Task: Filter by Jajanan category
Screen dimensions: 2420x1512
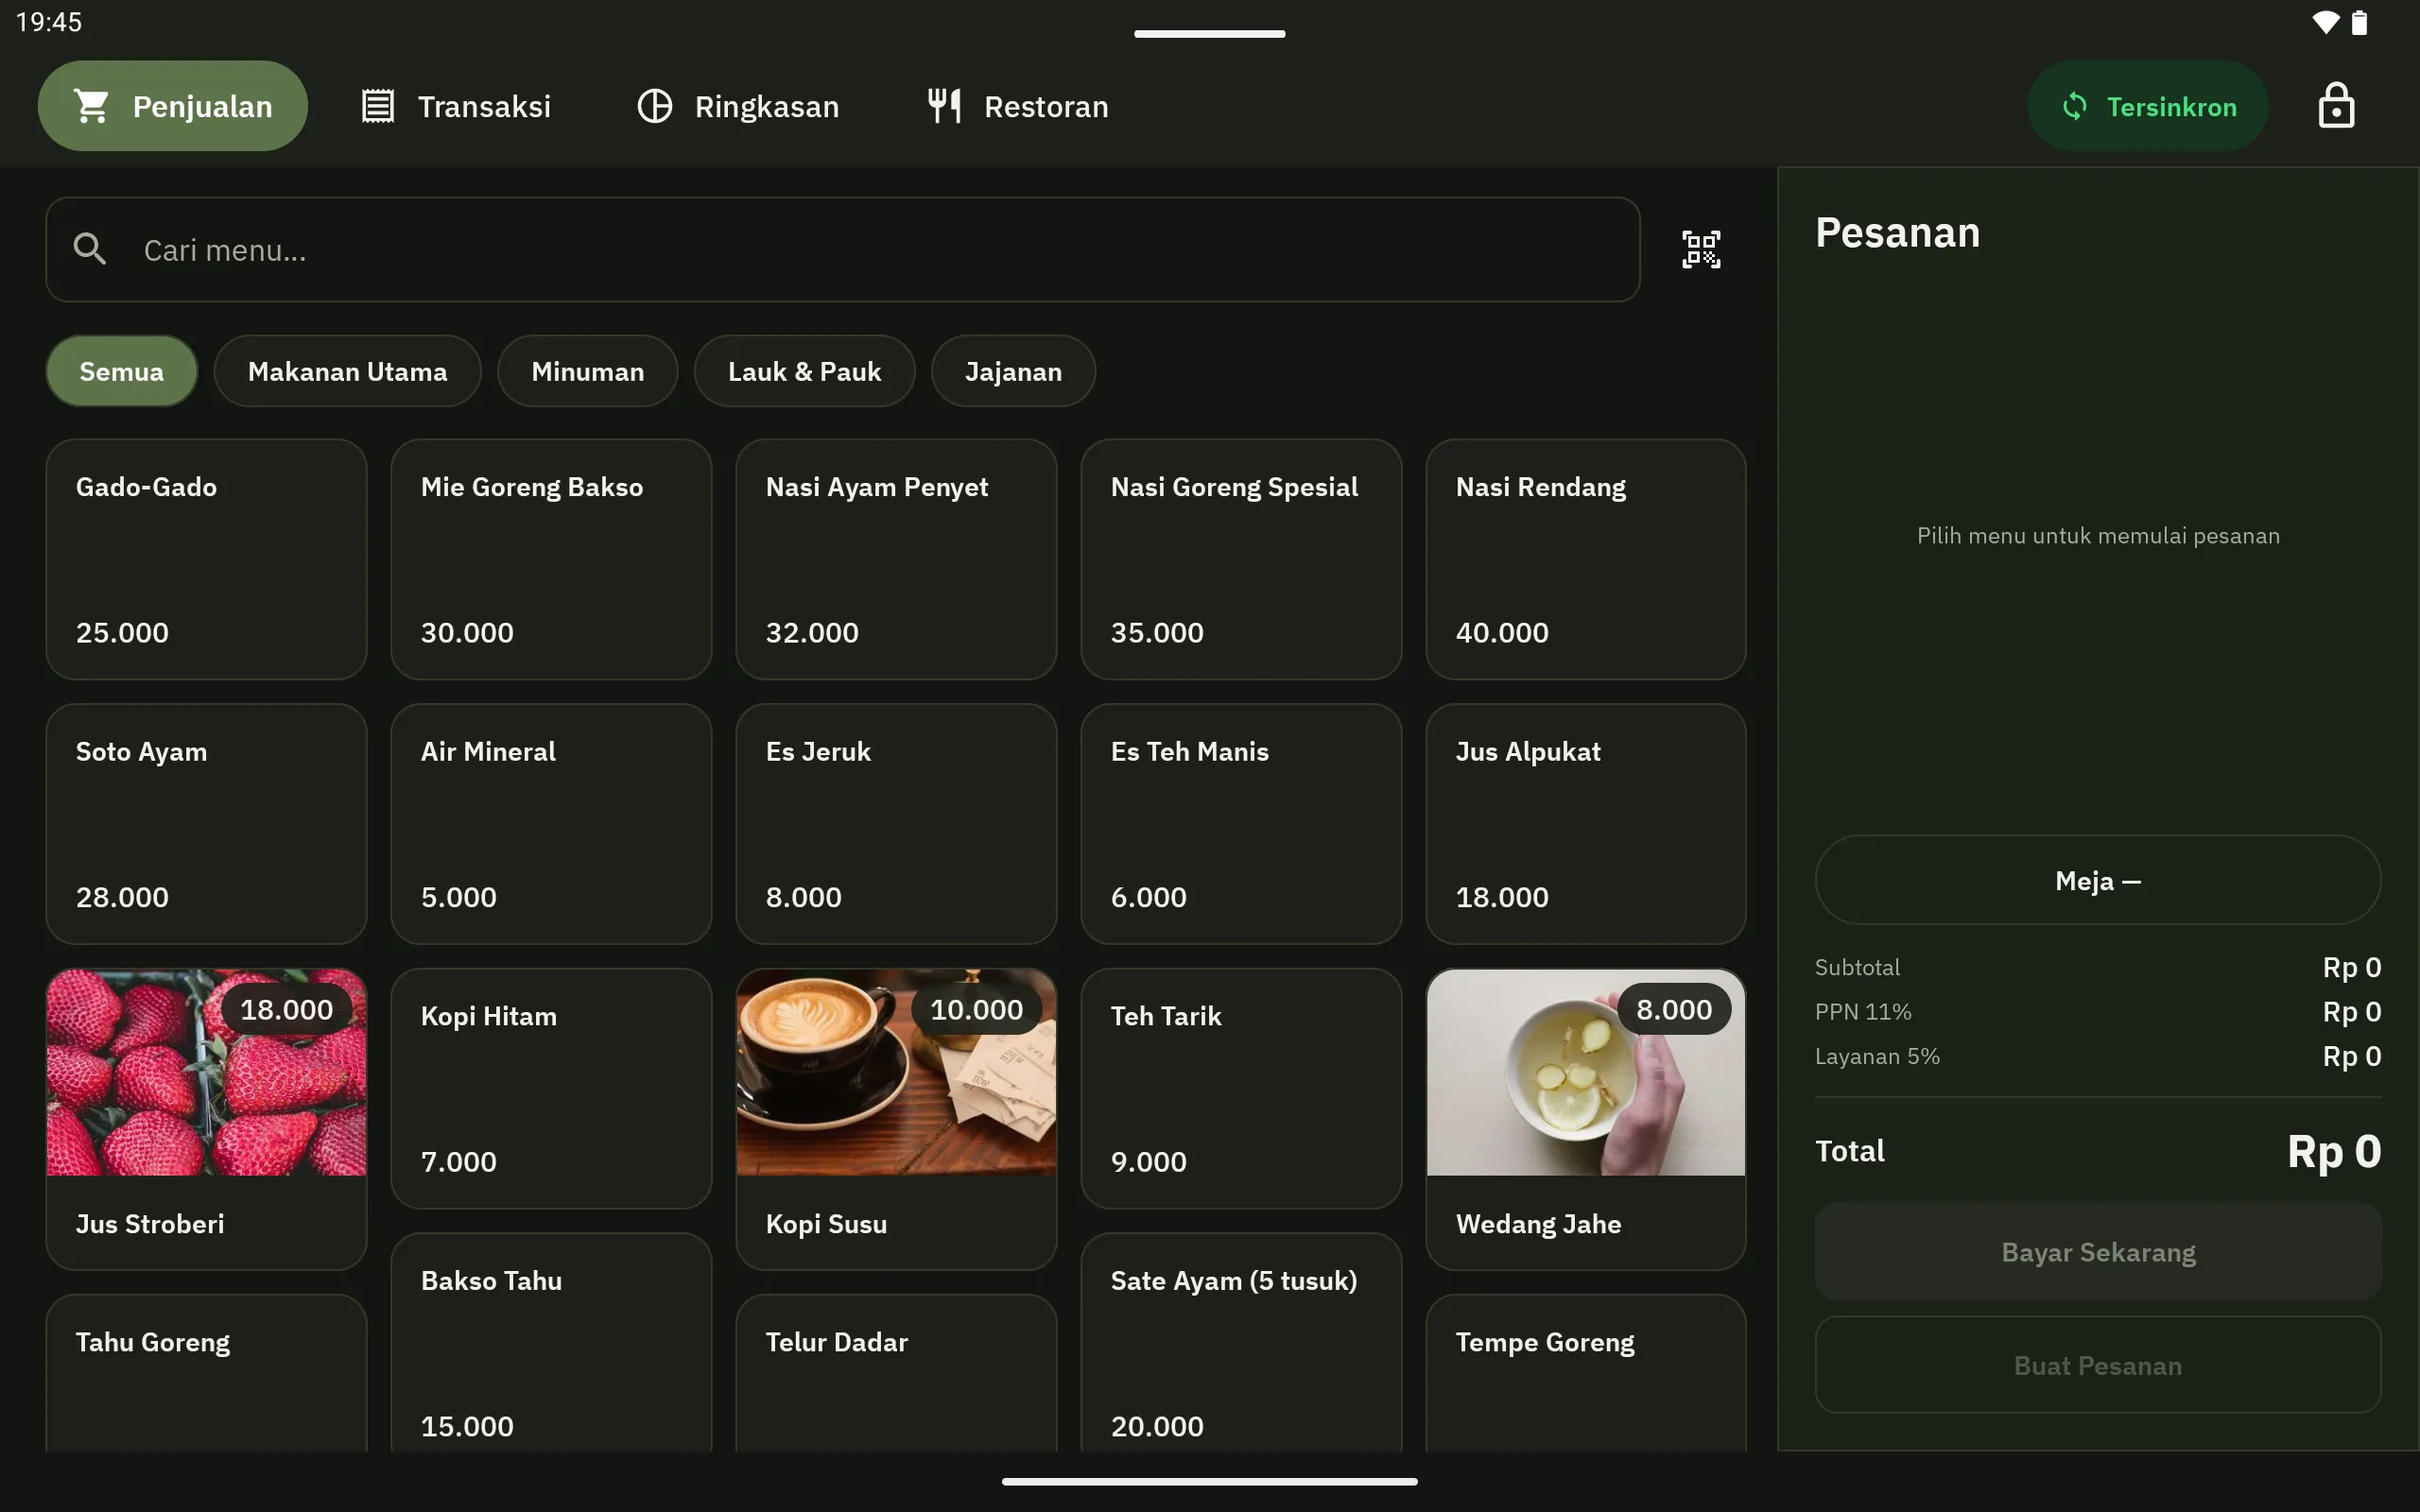Action: pos(1013,371)
